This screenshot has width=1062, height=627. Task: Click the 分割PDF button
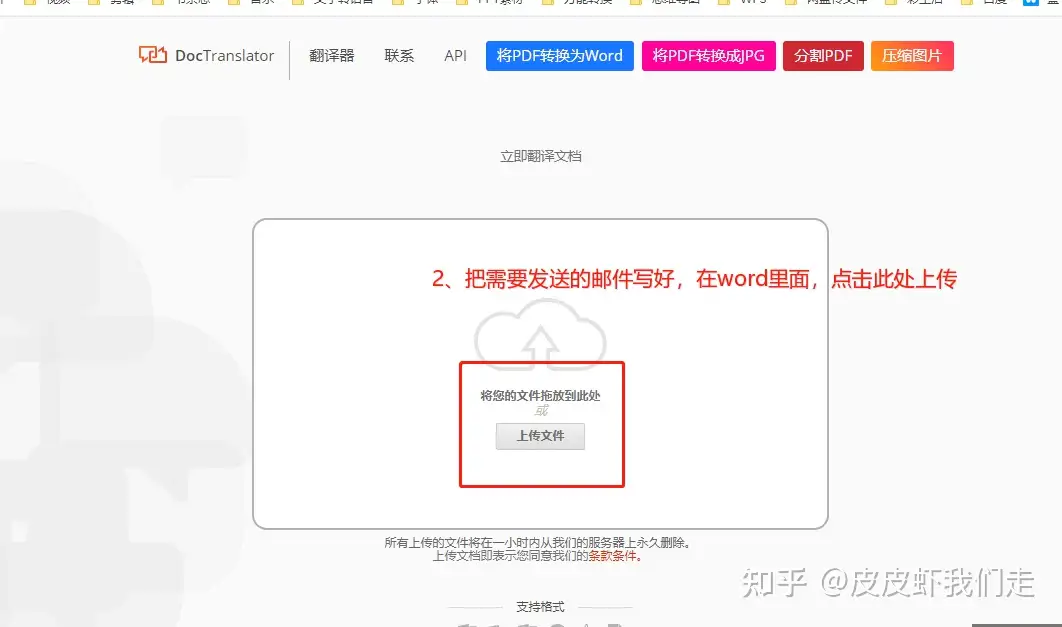(823, 56)
